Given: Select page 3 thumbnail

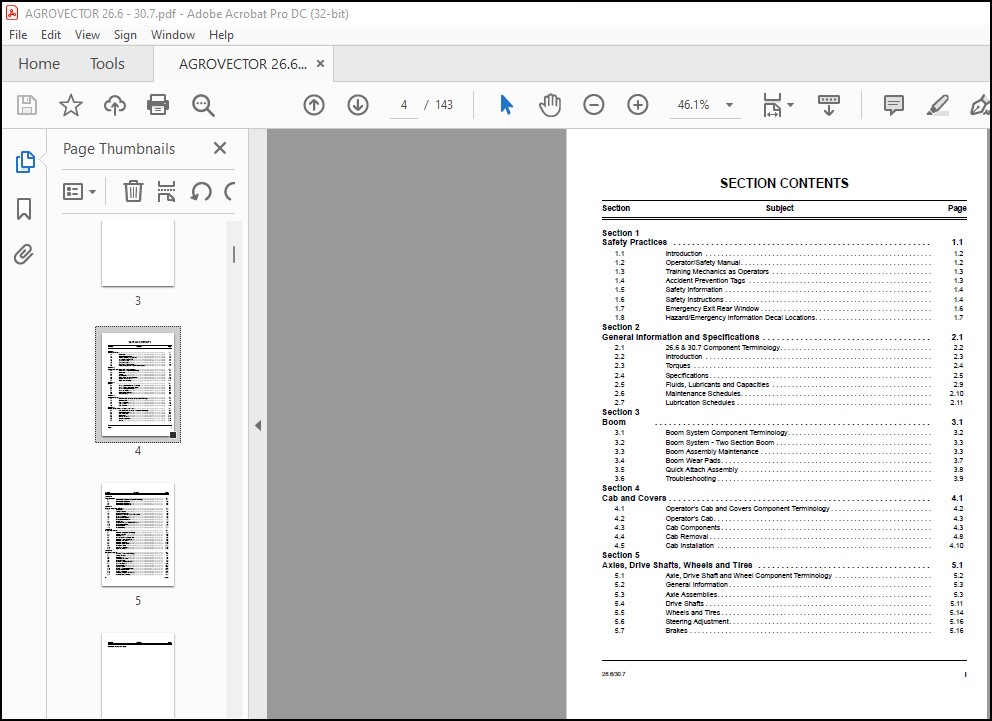Looking at the screenshot, I should tap(138, 254).
